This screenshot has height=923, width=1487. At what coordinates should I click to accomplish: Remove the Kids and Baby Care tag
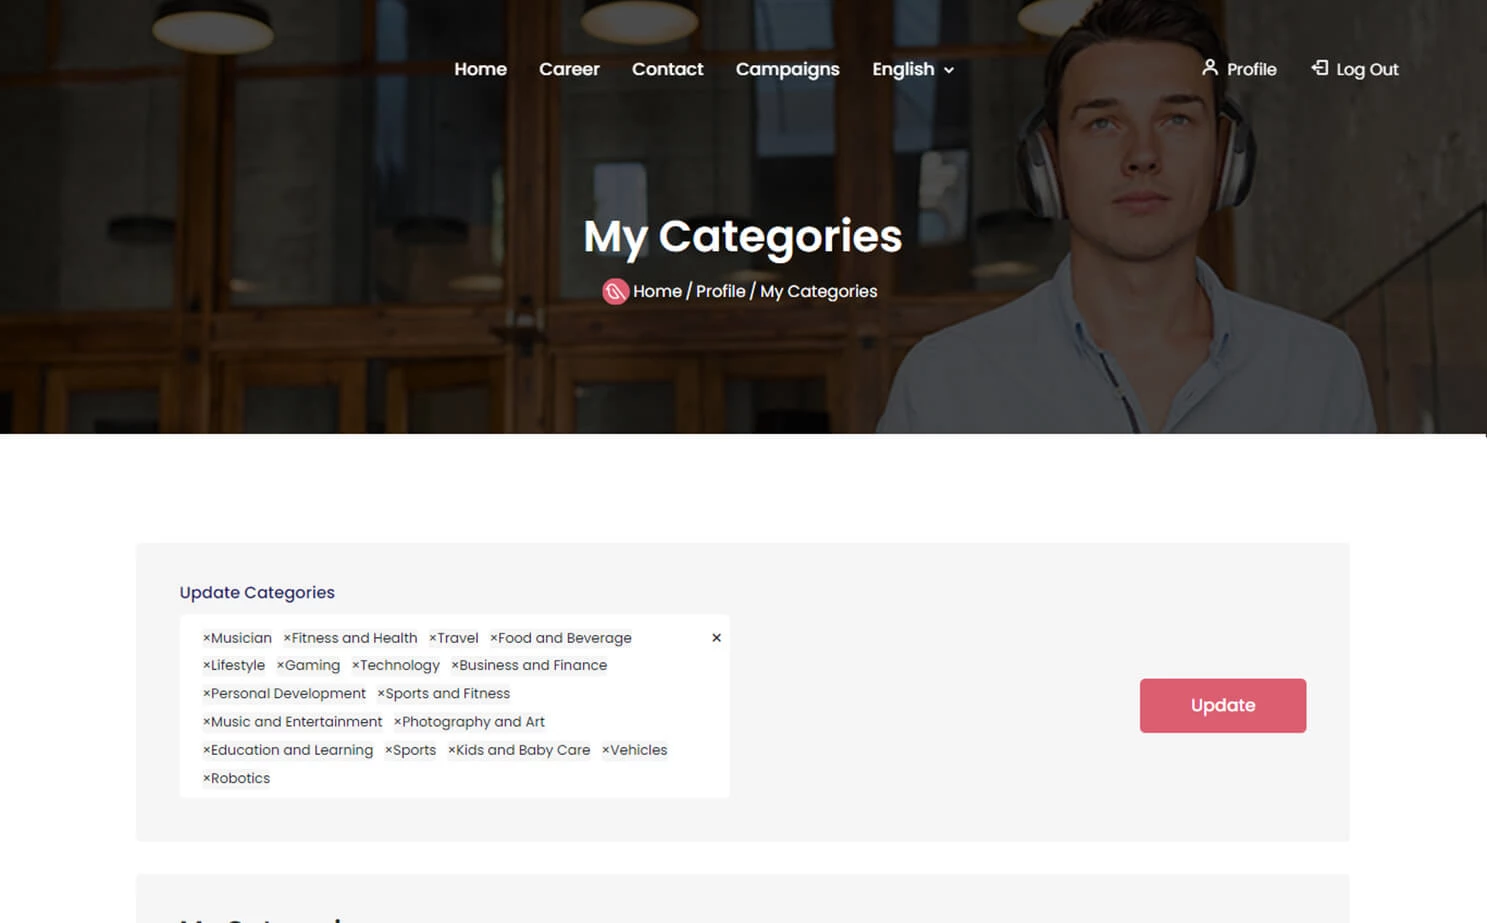(x=451, y=750)
